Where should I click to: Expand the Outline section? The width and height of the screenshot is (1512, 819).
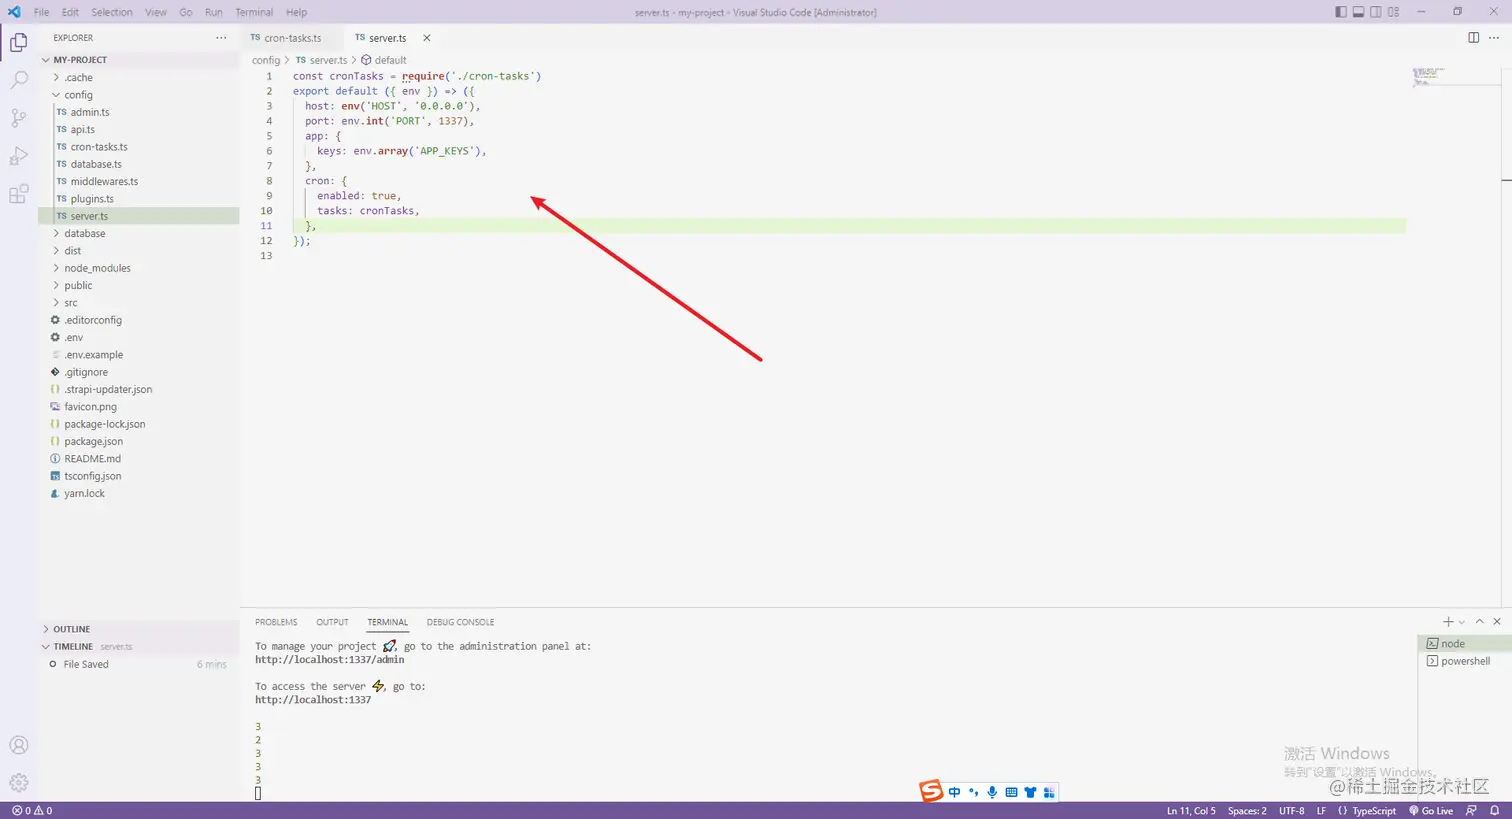140,629
